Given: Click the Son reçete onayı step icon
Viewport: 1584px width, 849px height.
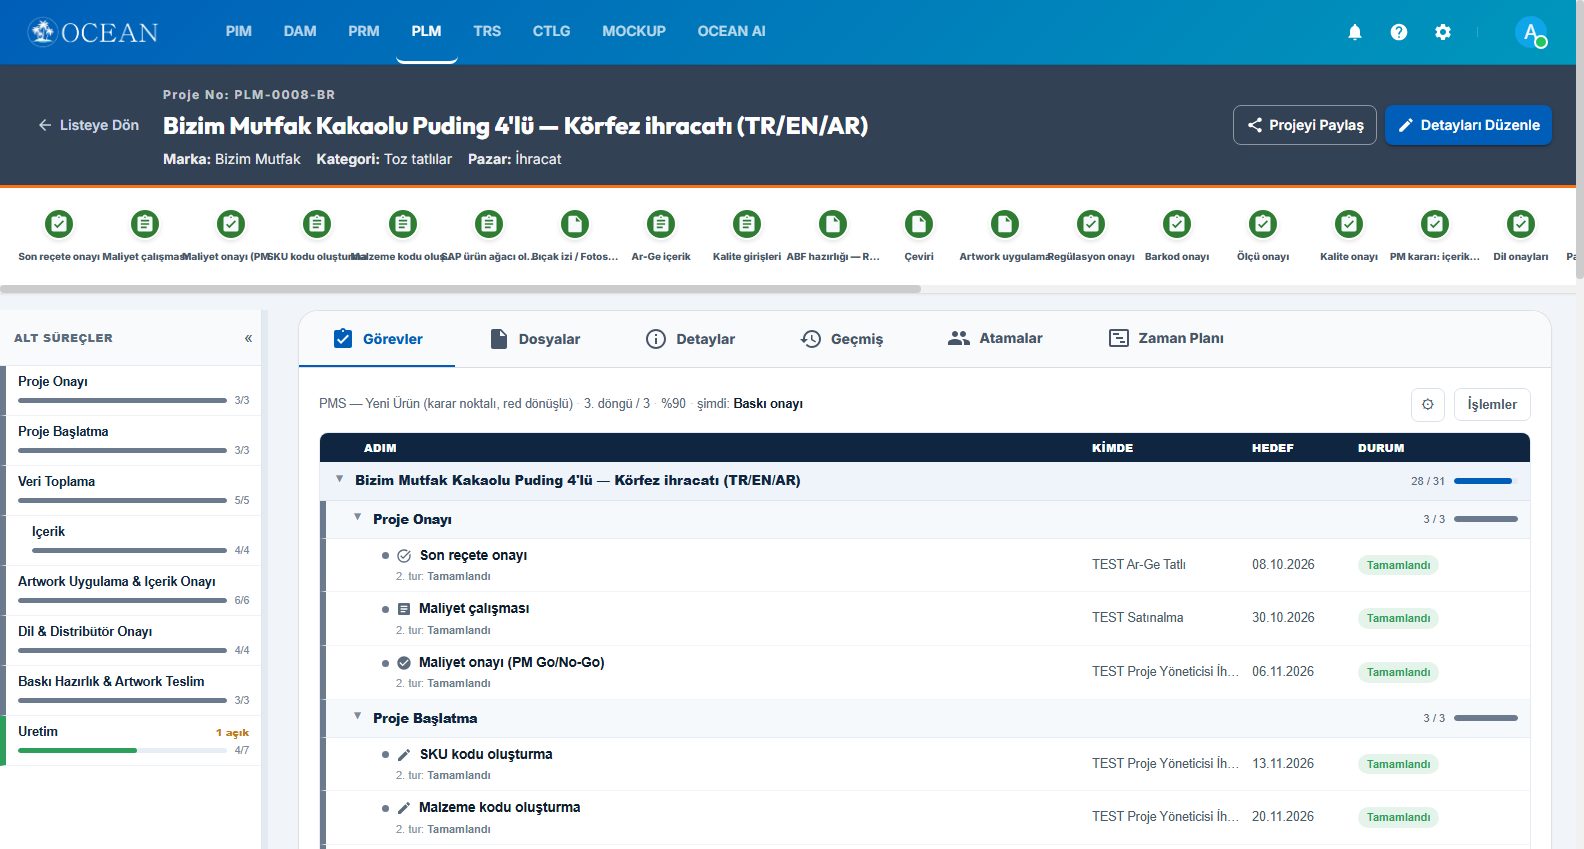Looking at the screenshot, I should coord(59,224).
